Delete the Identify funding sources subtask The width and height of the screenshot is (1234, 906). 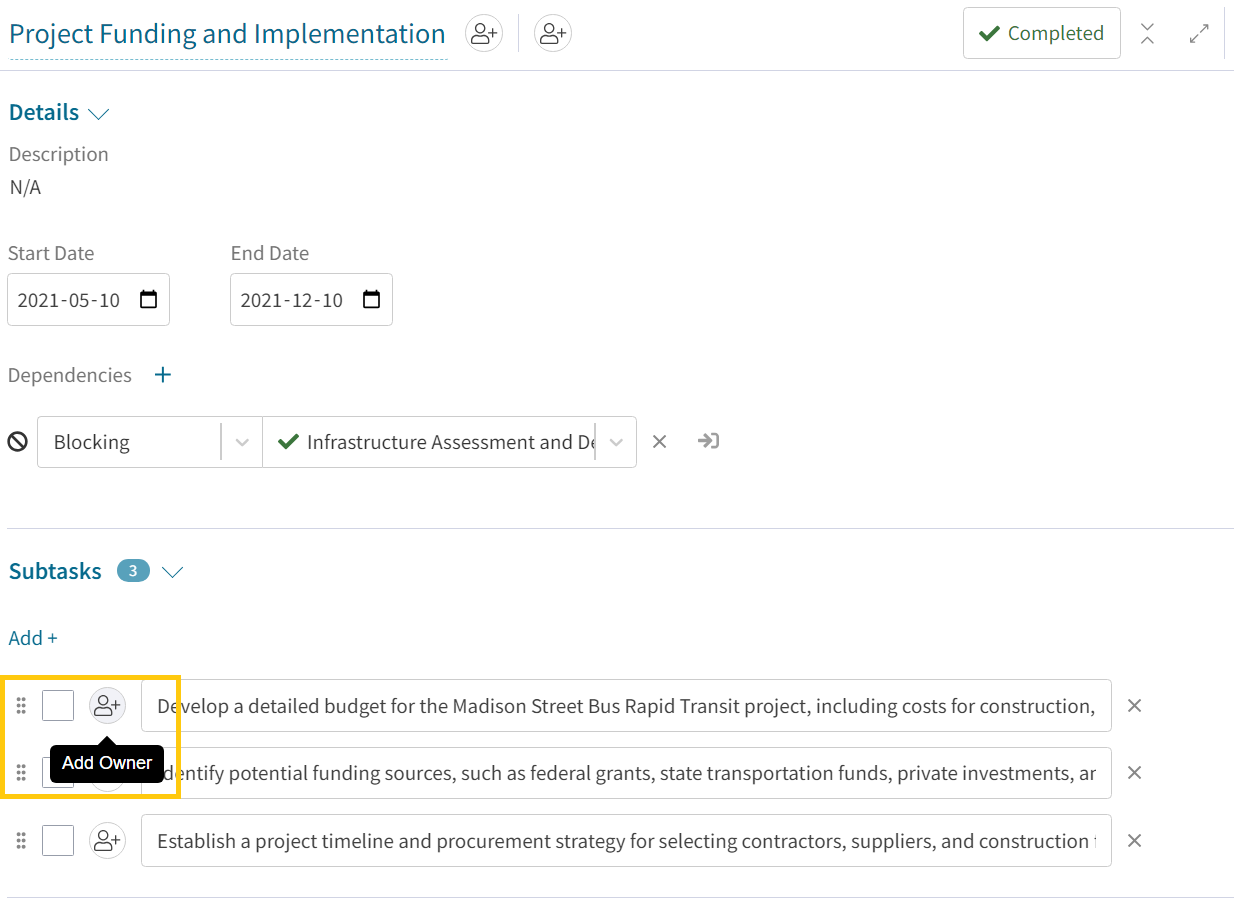click(1134, 773)
